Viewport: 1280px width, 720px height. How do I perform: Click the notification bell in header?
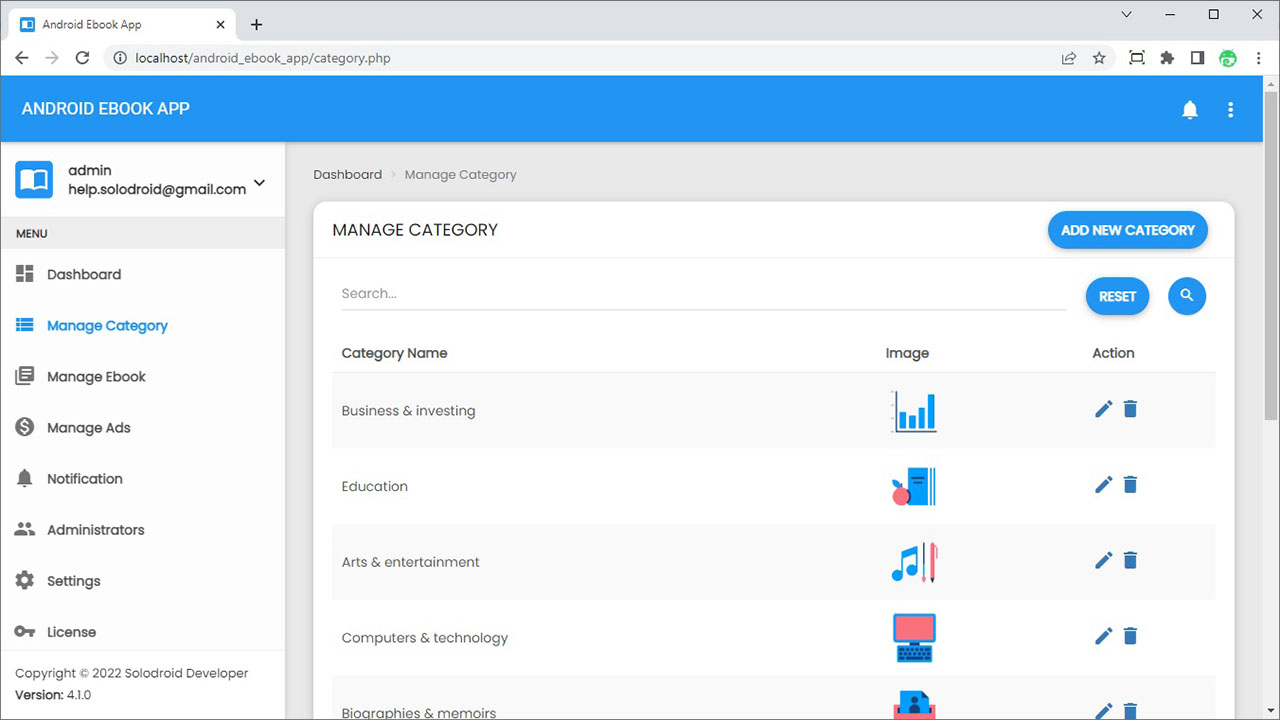pyautogui.click(x=1190, y=110)
